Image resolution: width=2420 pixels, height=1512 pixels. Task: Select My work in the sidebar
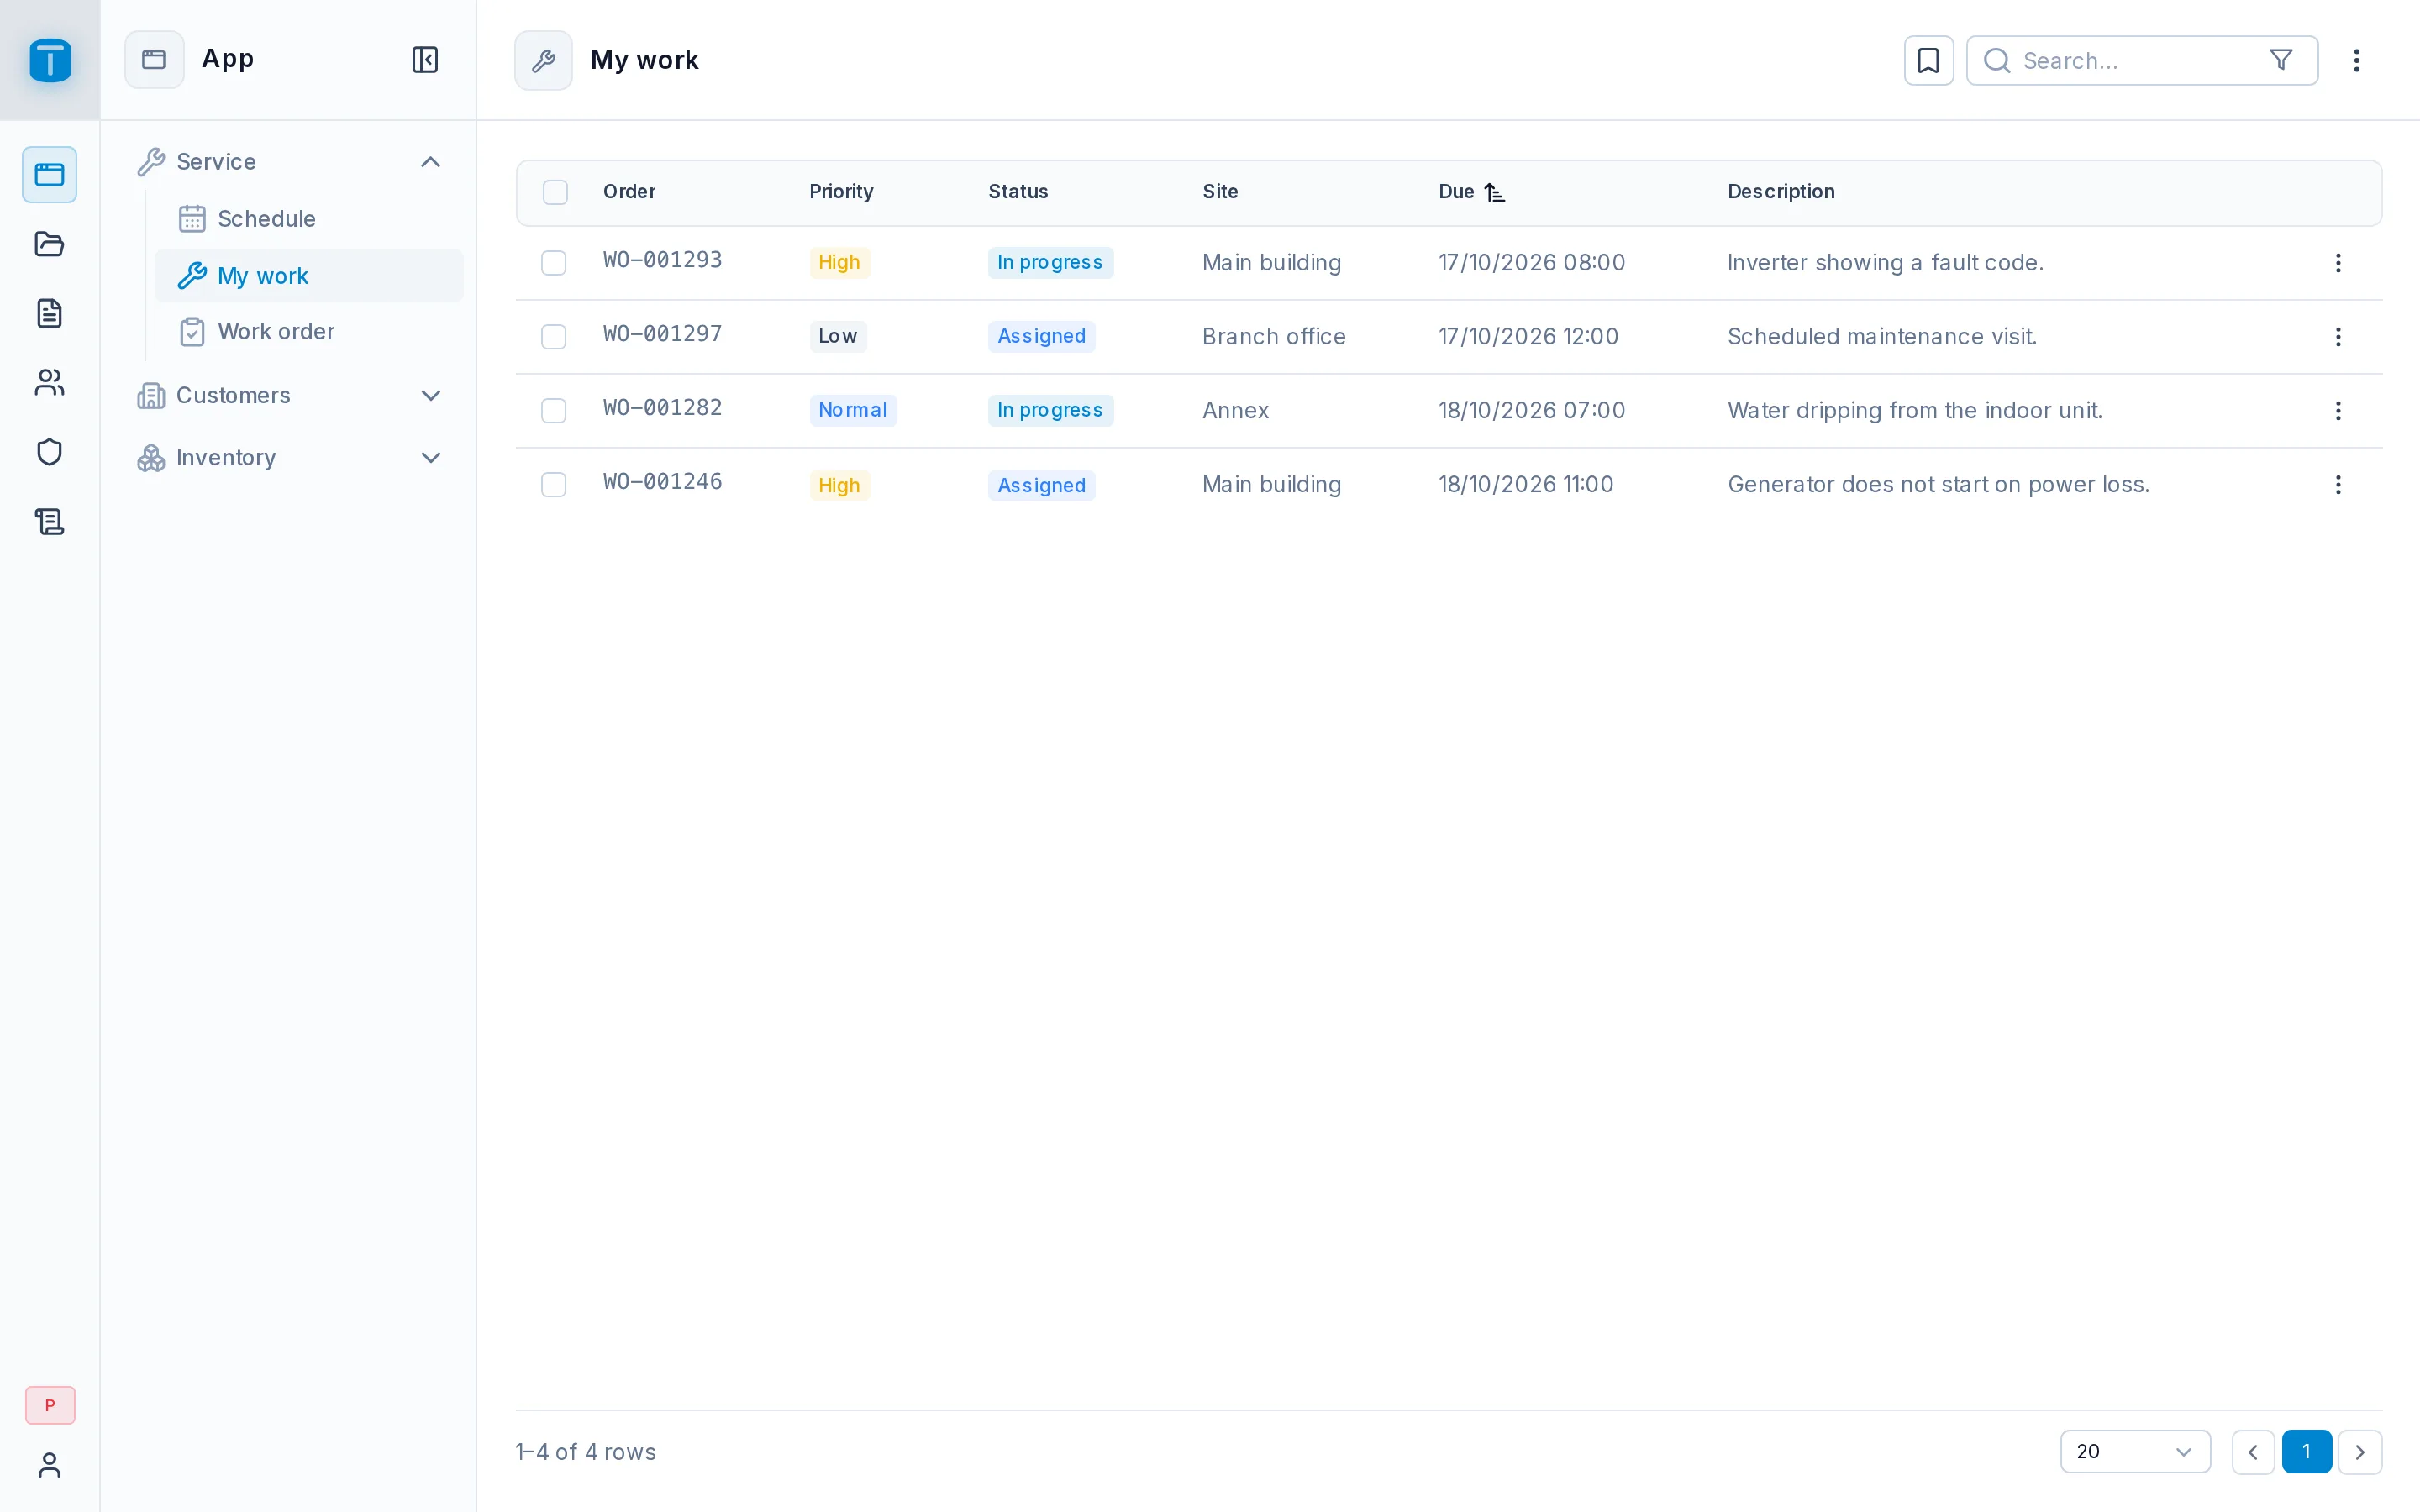pos(309,276)
